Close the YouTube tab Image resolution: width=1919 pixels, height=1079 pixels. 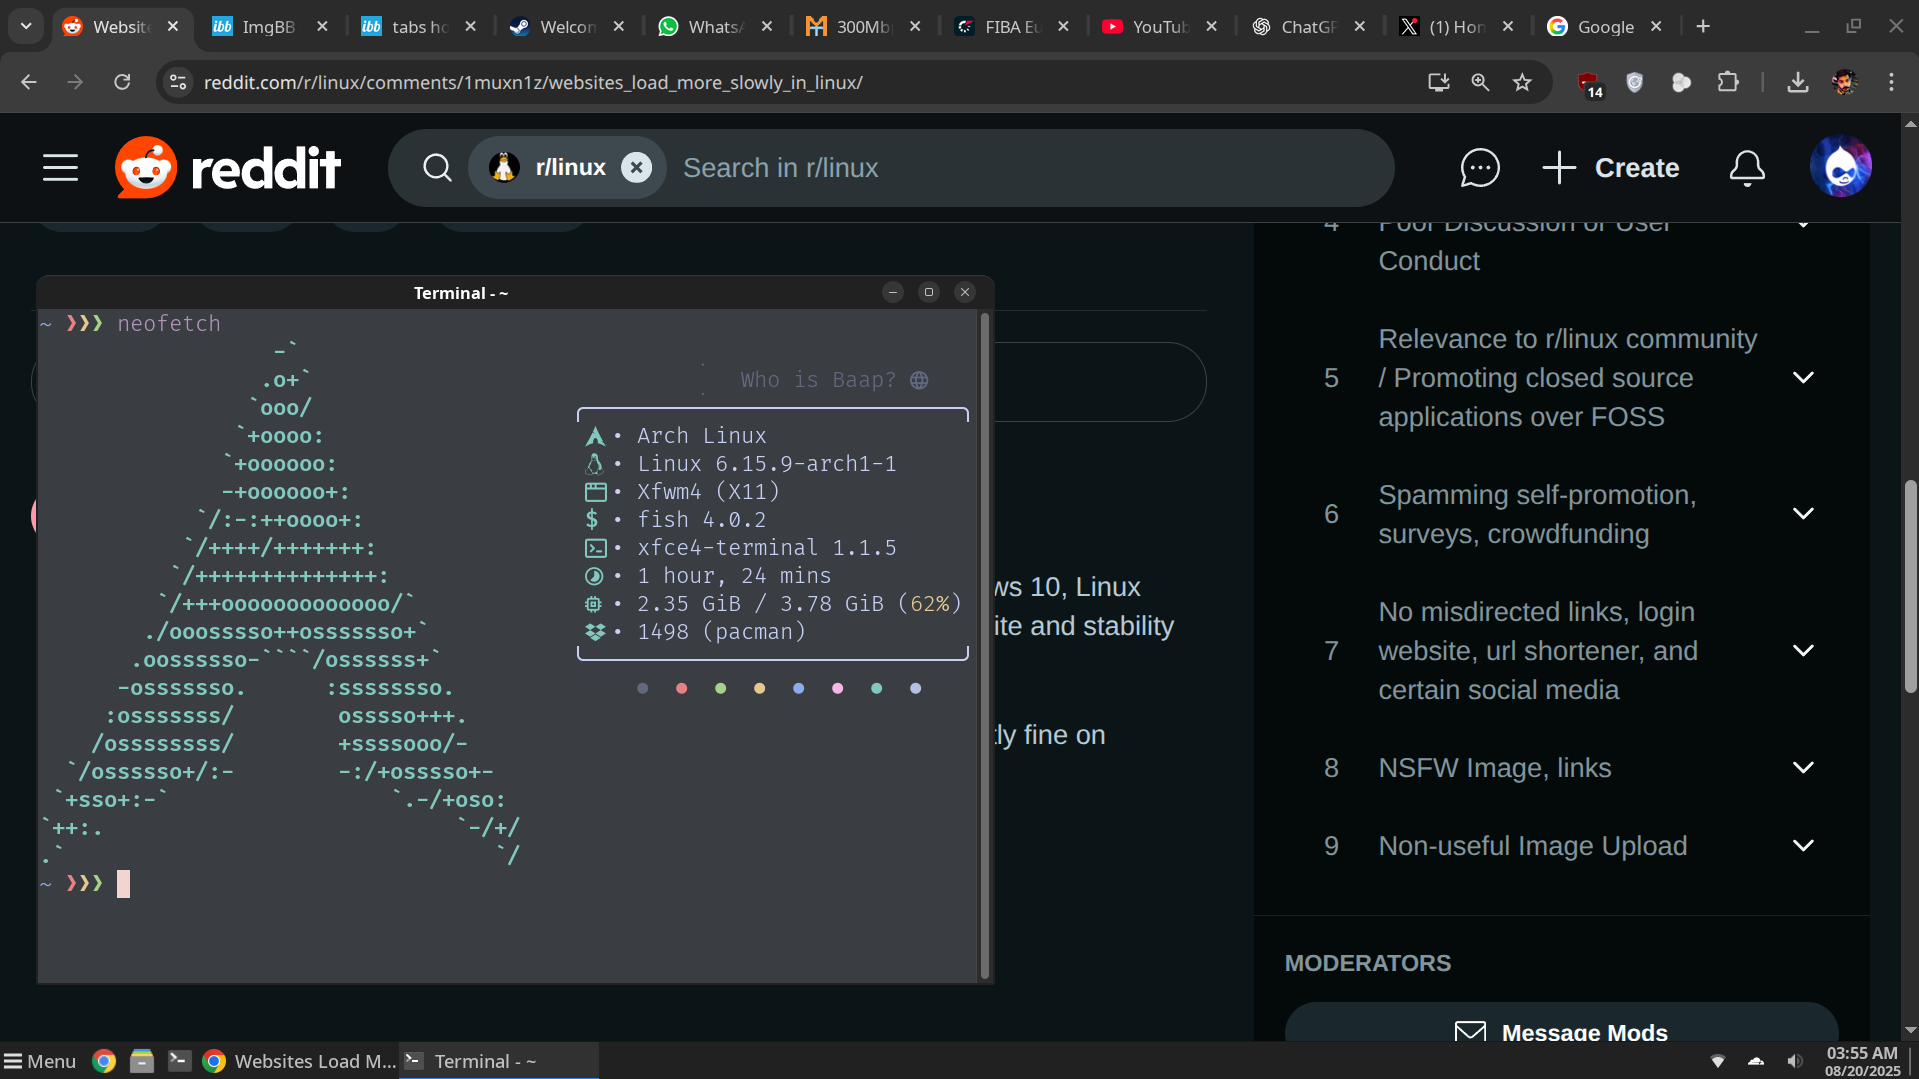tap(1212, 27)
